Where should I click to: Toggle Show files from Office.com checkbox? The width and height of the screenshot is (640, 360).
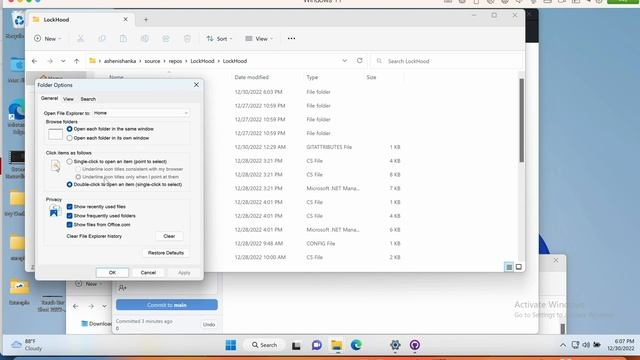[x=69, y=224]
